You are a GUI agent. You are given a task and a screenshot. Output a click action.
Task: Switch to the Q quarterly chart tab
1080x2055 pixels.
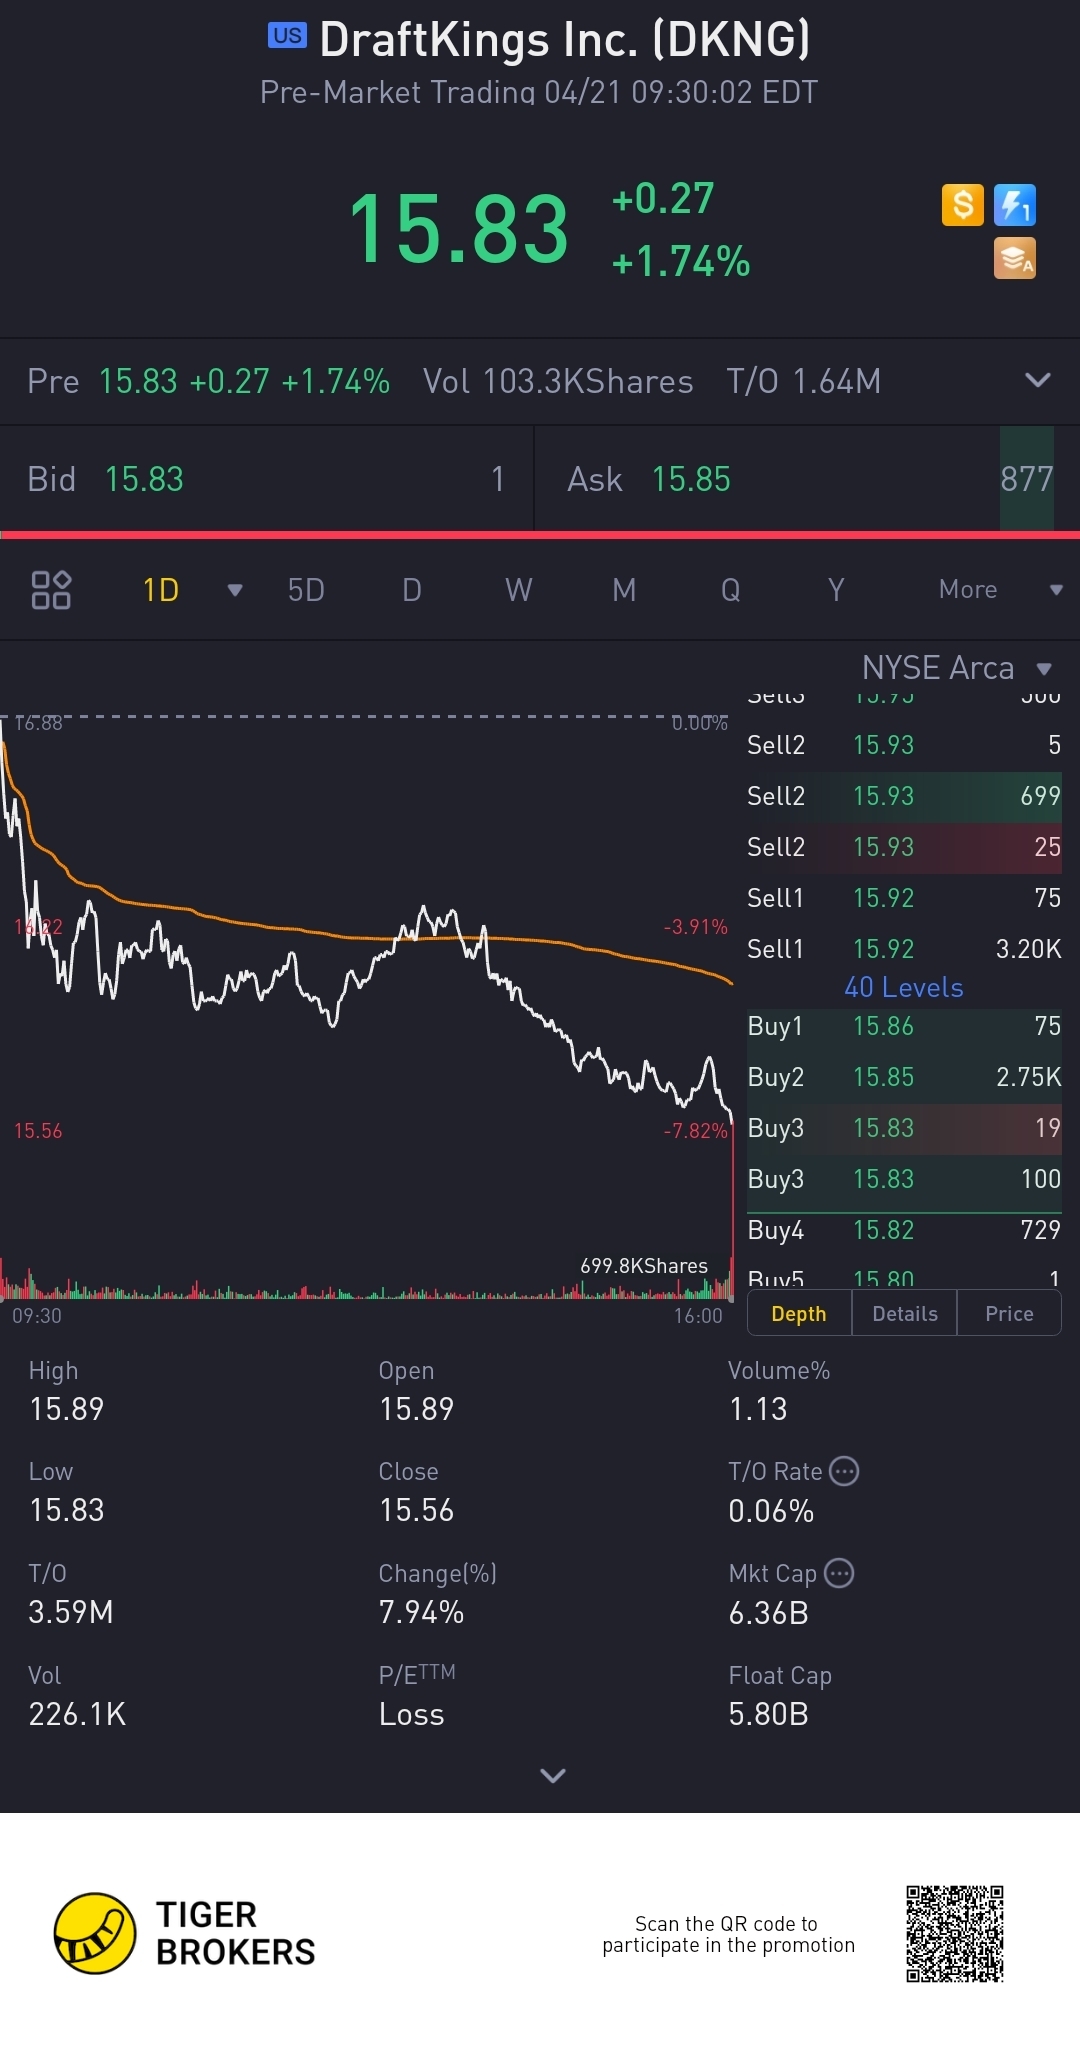(731, 590)
